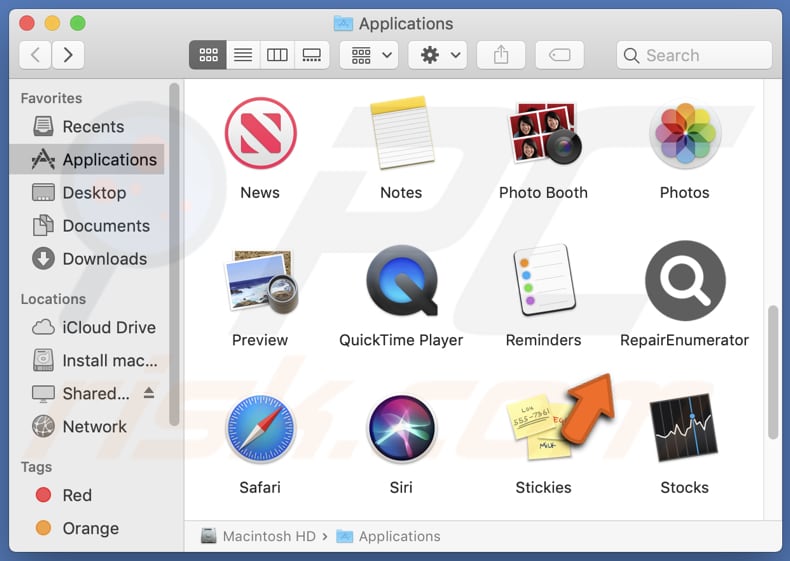Open the News app icon
Viewport: 790px width, 561px height.
tap(260, 133)
